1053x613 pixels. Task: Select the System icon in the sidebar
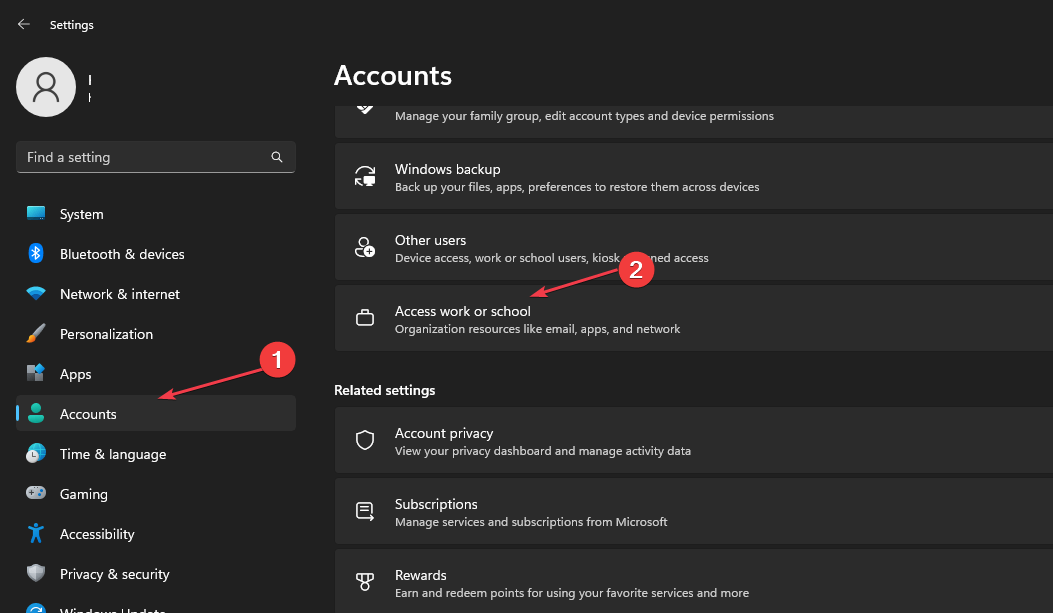(x=36, y=213)
